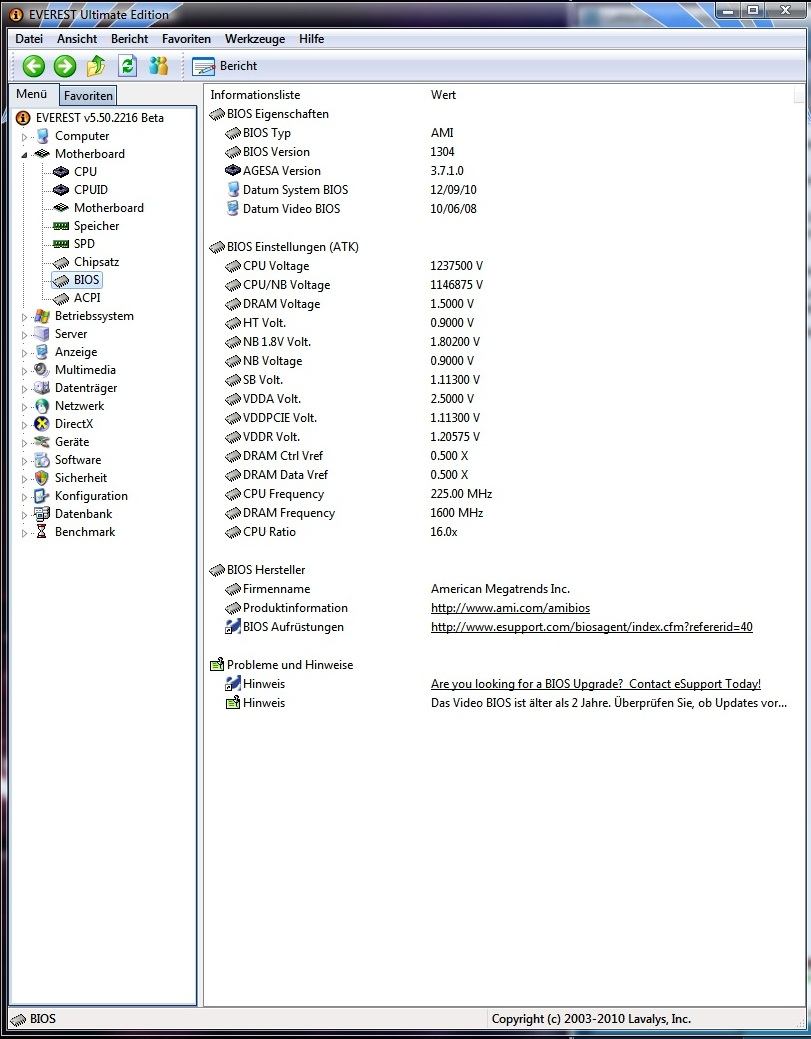Click the green Back arrow toolbar icon
811x1039 pixels.
click(34, 66)
